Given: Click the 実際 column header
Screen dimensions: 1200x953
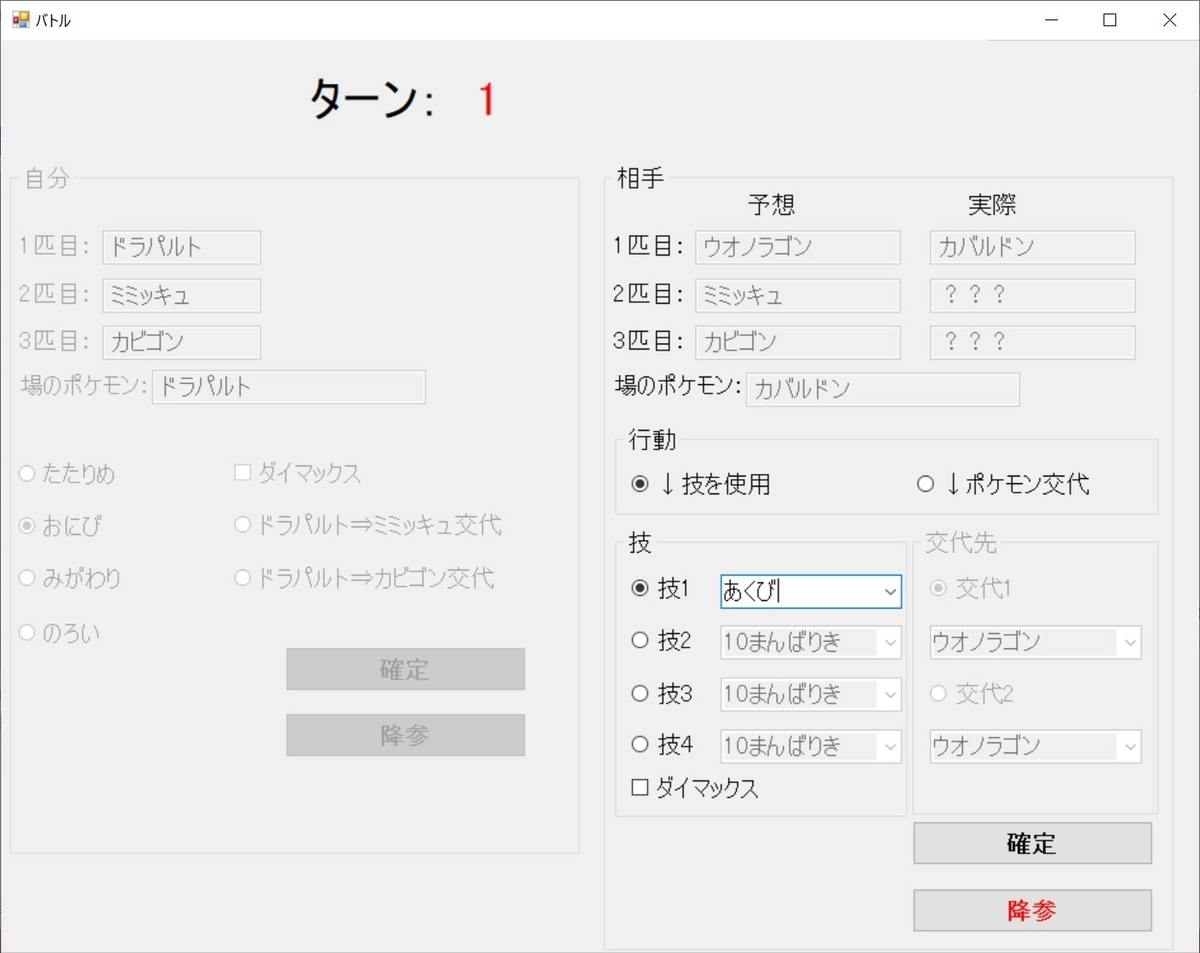Looking at the screenshot, I should coord(991,205).
